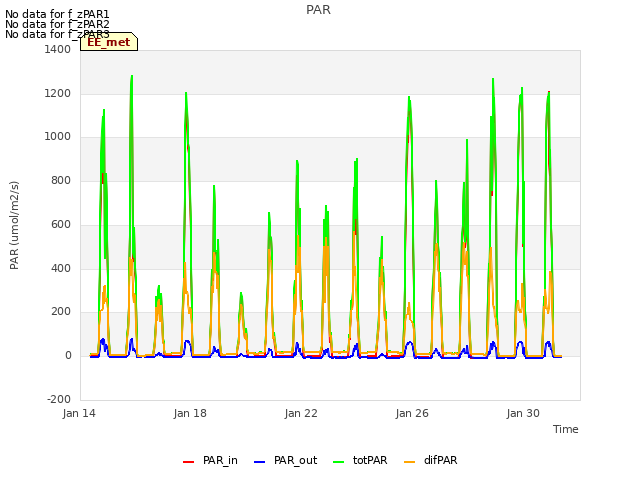Toggle the PAR_in legend entry
The height and width of the screenshot is (480, 640).
[x=210, y=460]
